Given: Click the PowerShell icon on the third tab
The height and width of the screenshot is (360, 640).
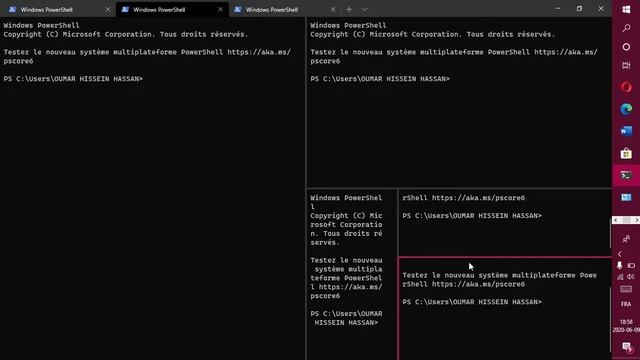Looking at the screenshot, I should point(238,9).
